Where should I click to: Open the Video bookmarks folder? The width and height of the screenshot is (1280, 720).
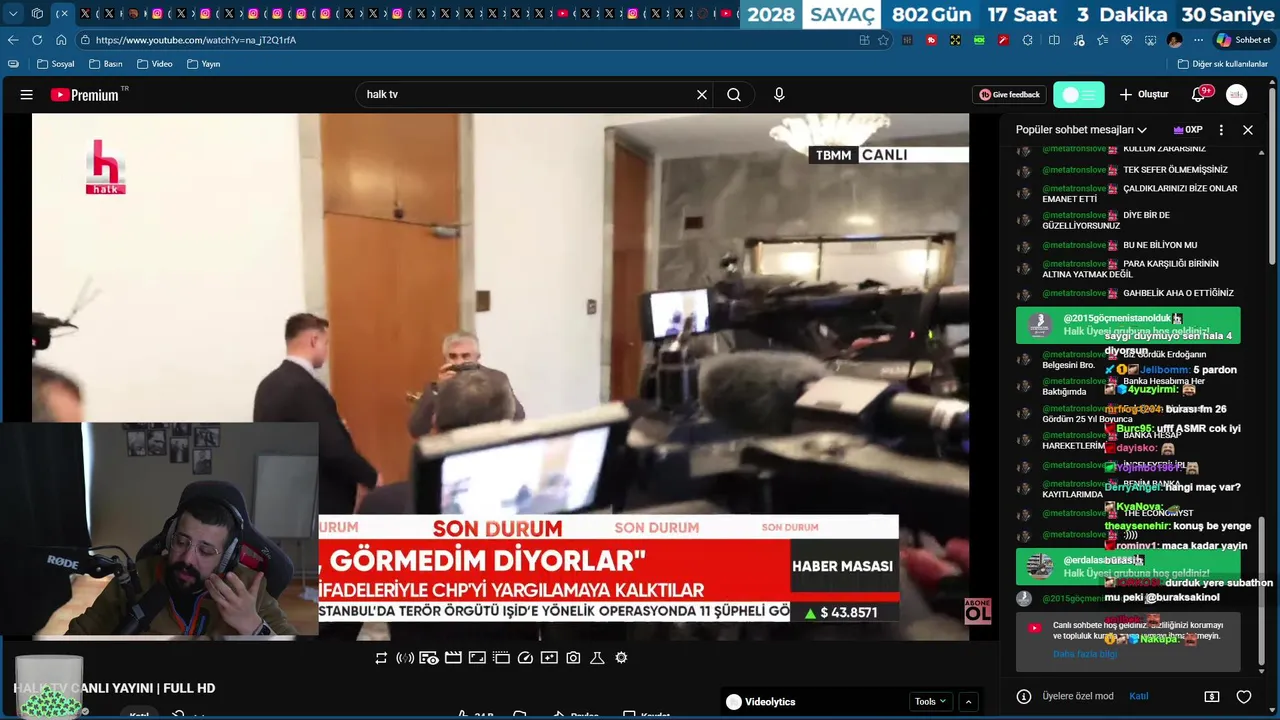154,64
